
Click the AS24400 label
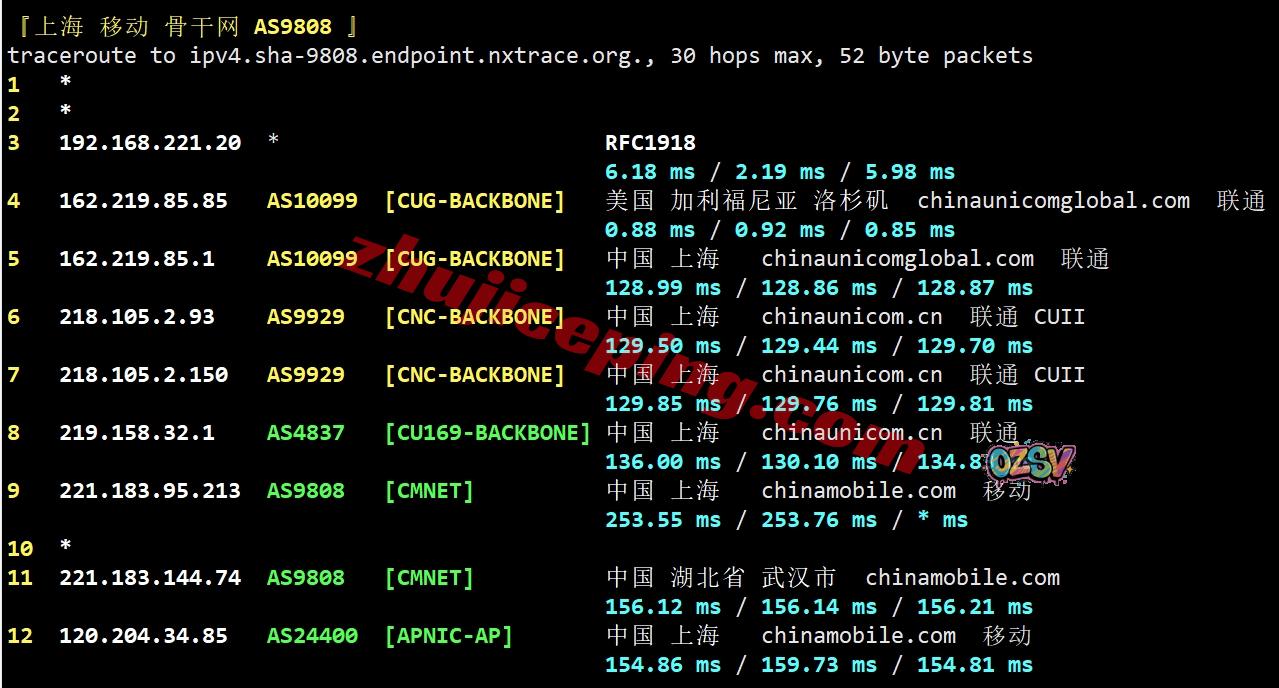pyautogui.click(x=312, y=636)
